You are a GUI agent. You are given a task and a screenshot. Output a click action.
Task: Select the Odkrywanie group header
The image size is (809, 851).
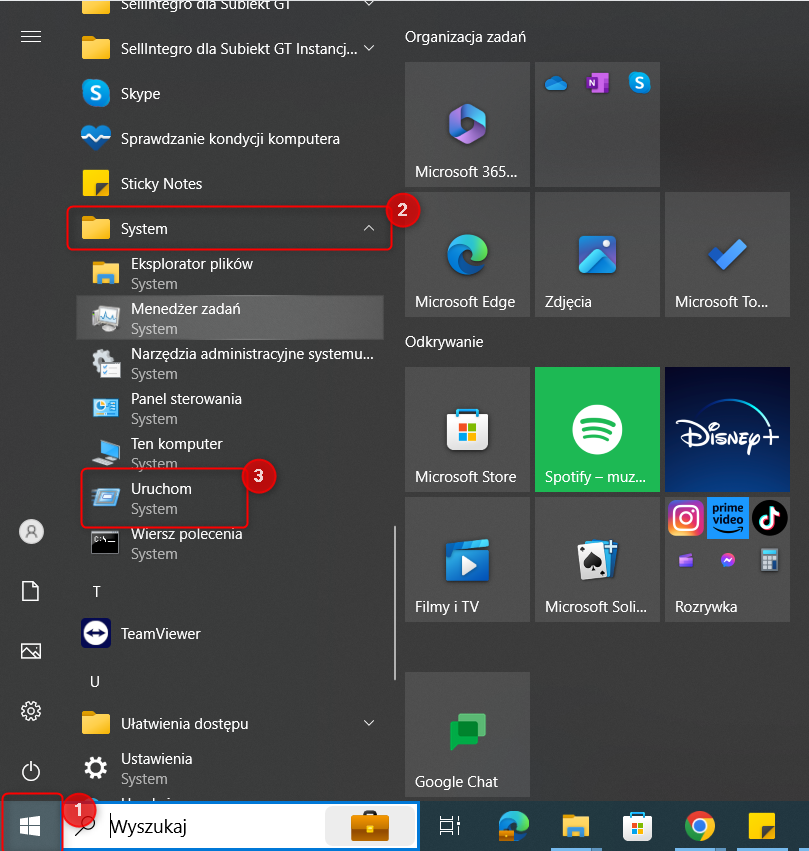444,342
